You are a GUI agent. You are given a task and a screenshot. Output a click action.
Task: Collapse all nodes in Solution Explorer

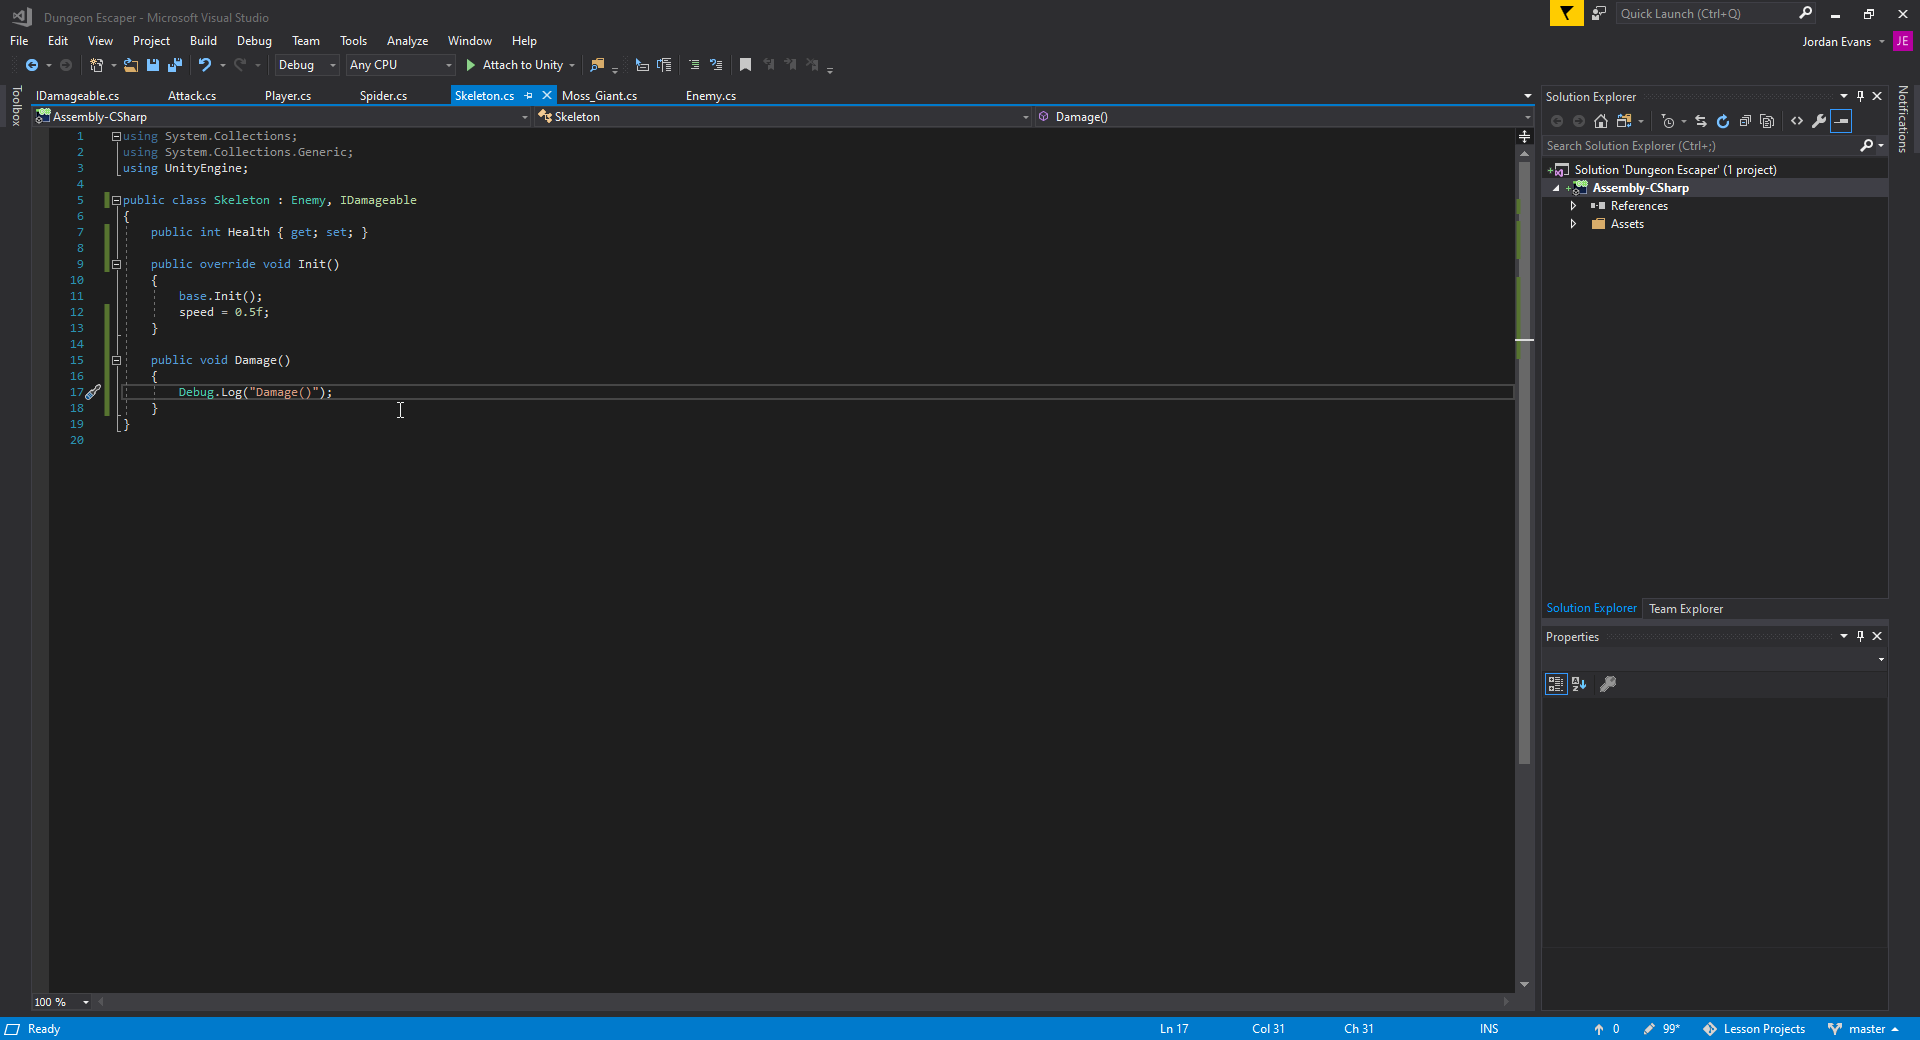click(1745, 121)
